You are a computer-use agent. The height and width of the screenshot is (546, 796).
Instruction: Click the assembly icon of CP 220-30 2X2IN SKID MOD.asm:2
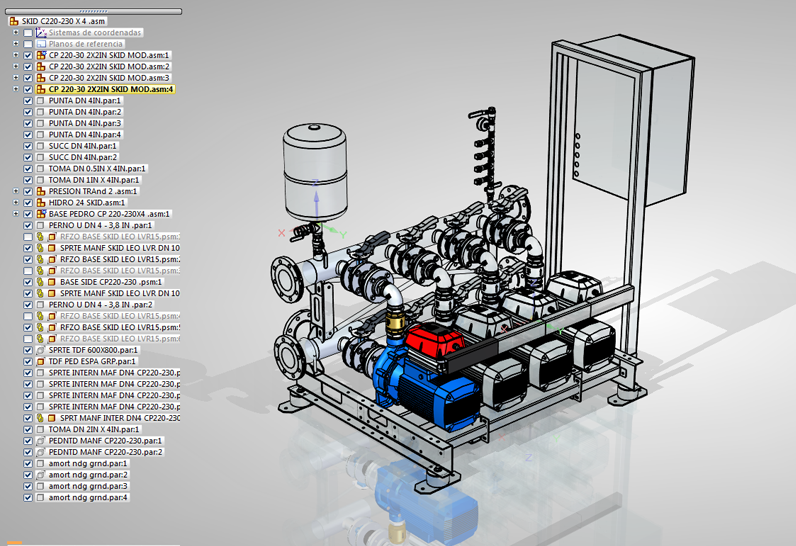[41, 66]
